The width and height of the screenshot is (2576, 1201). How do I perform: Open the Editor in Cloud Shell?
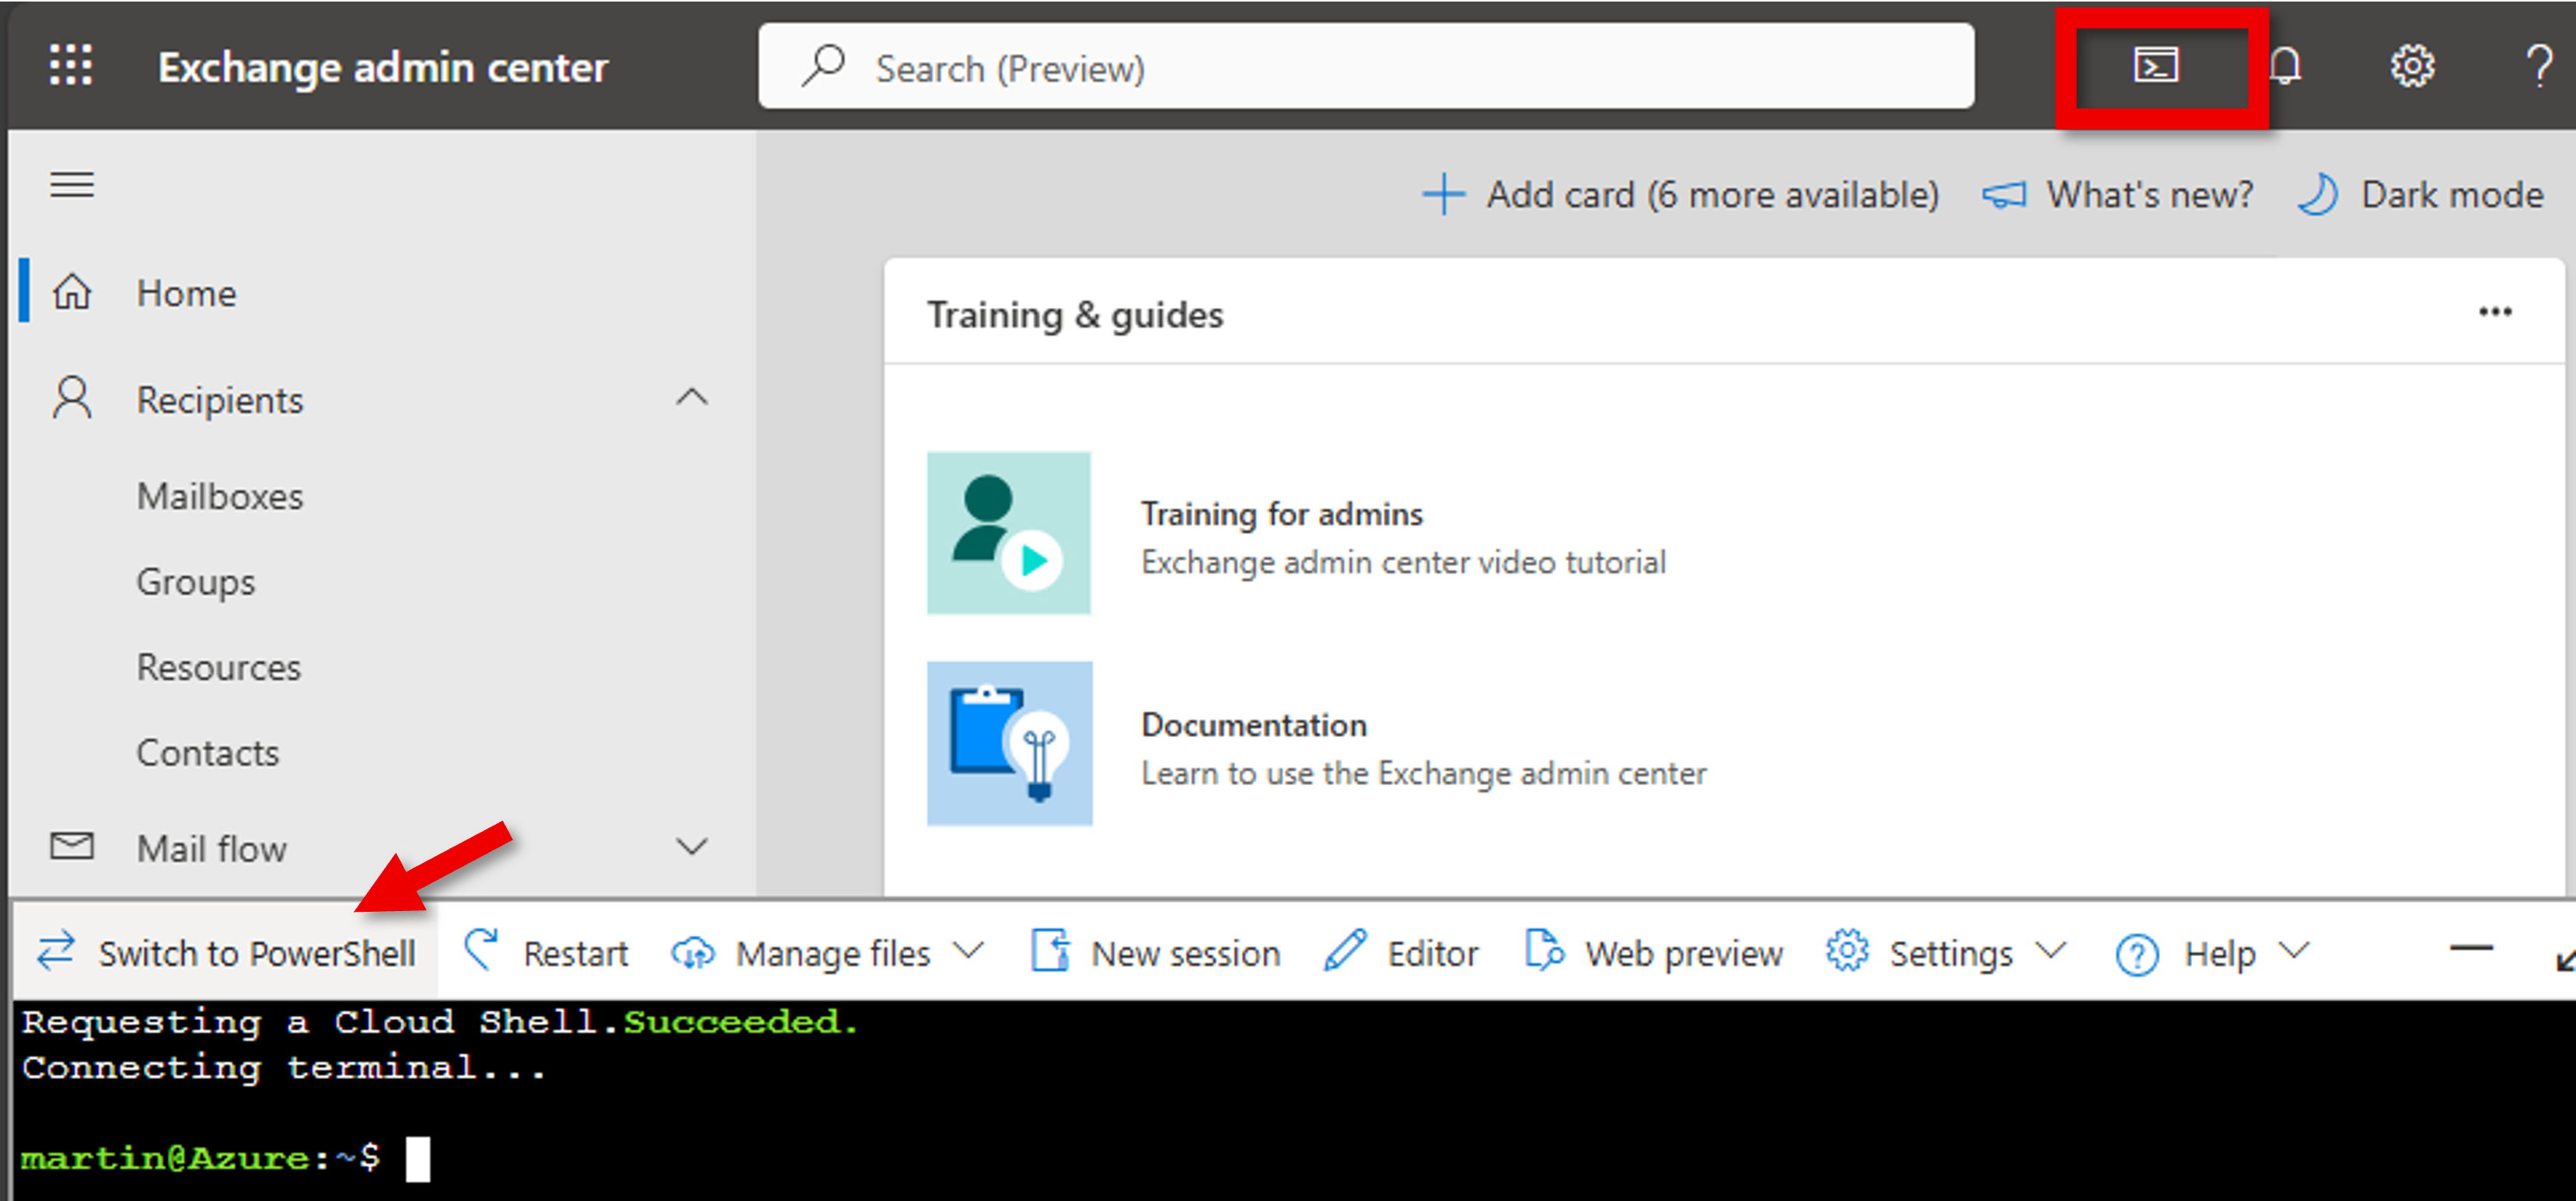[x=1404, y=952]
